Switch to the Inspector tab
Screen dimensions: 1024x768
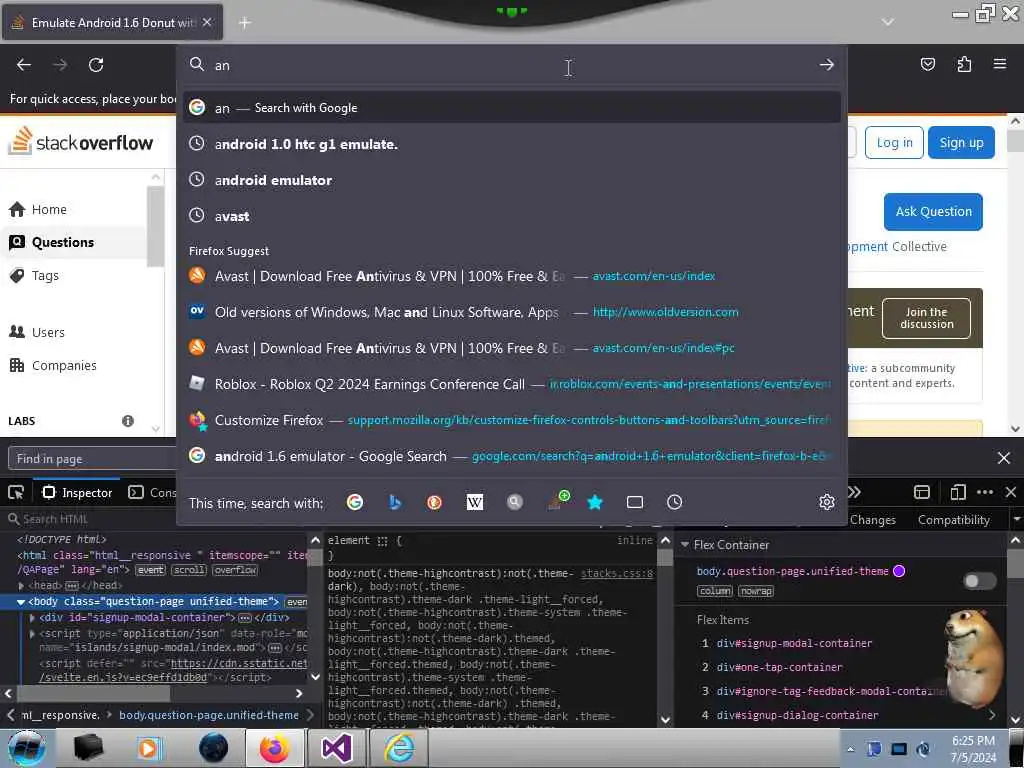(78, 492)
